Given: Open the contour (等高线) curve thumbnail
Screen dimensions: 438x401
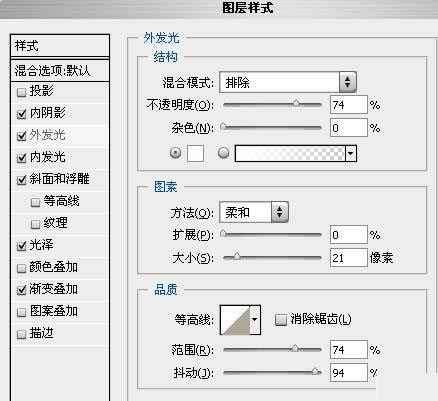Looking at the screenshot, I should (x=235, y=320).
